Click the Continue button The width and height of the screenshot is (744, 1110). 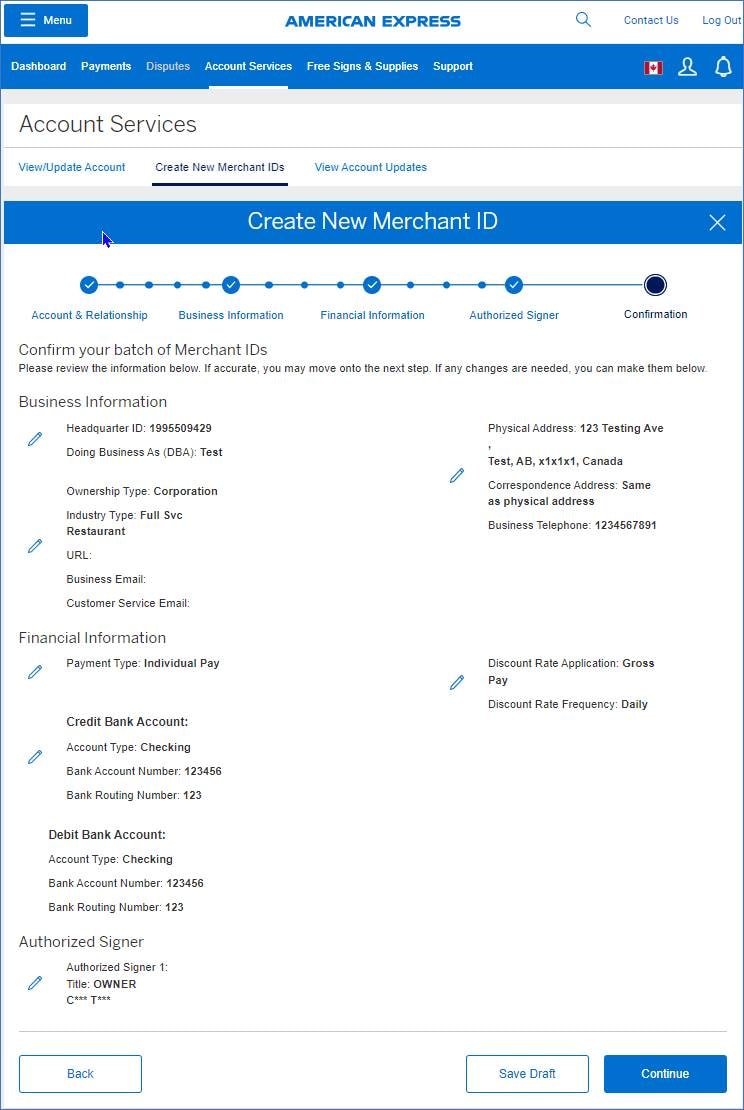665,1074
